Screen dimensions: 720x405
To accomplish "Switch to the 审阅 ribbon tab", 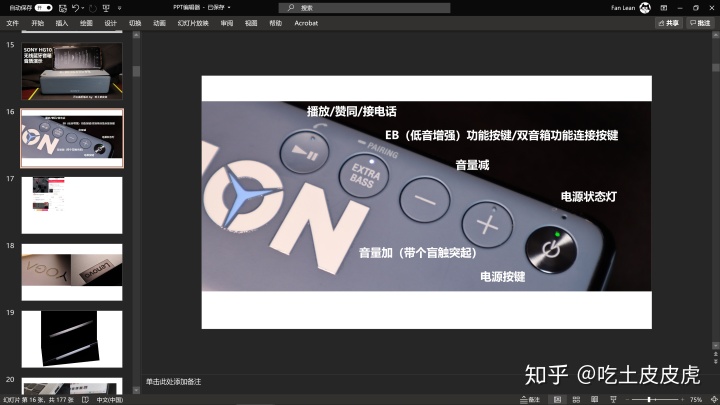I will pos(226,23).
